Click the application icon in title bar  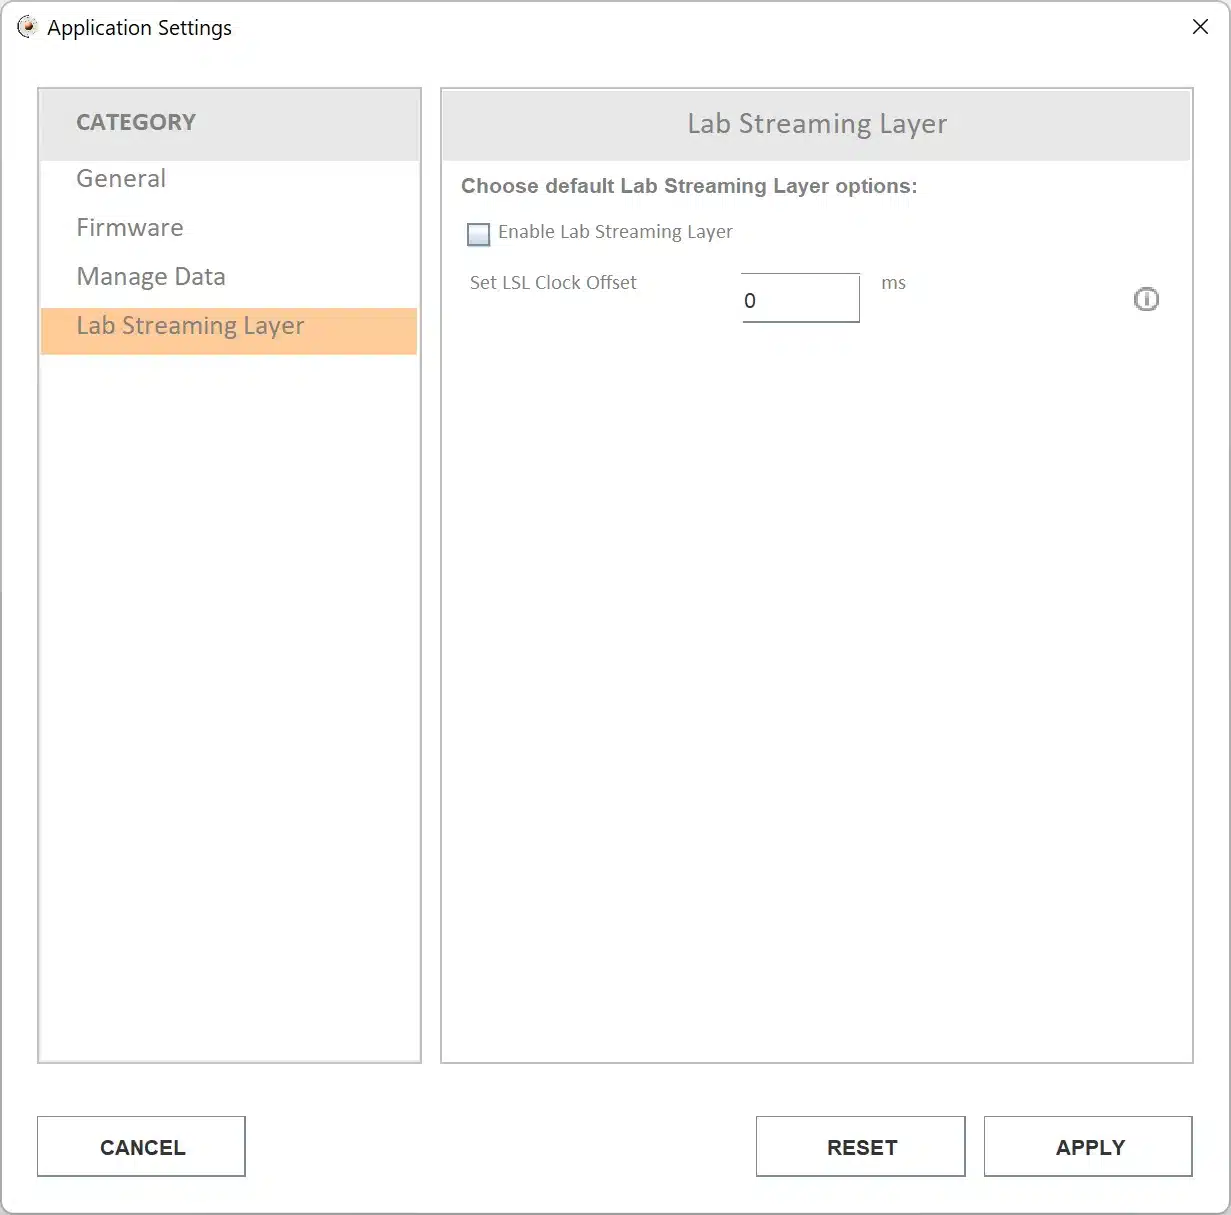click(x=27, y=27)
